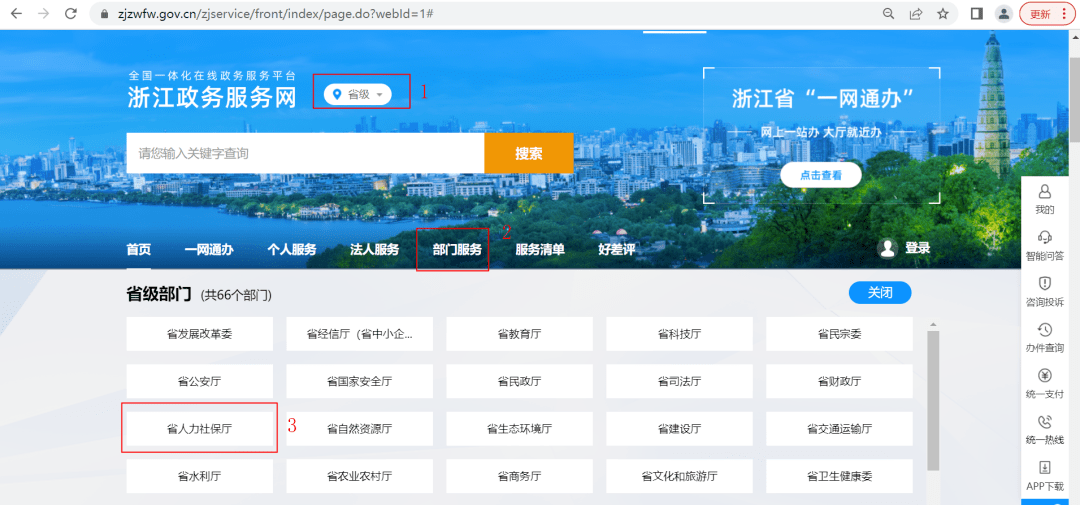Expand the 省级 region dropdown
Image resolution: width=1080 pixels, height=505 pixels.
(x=357, y=94)
